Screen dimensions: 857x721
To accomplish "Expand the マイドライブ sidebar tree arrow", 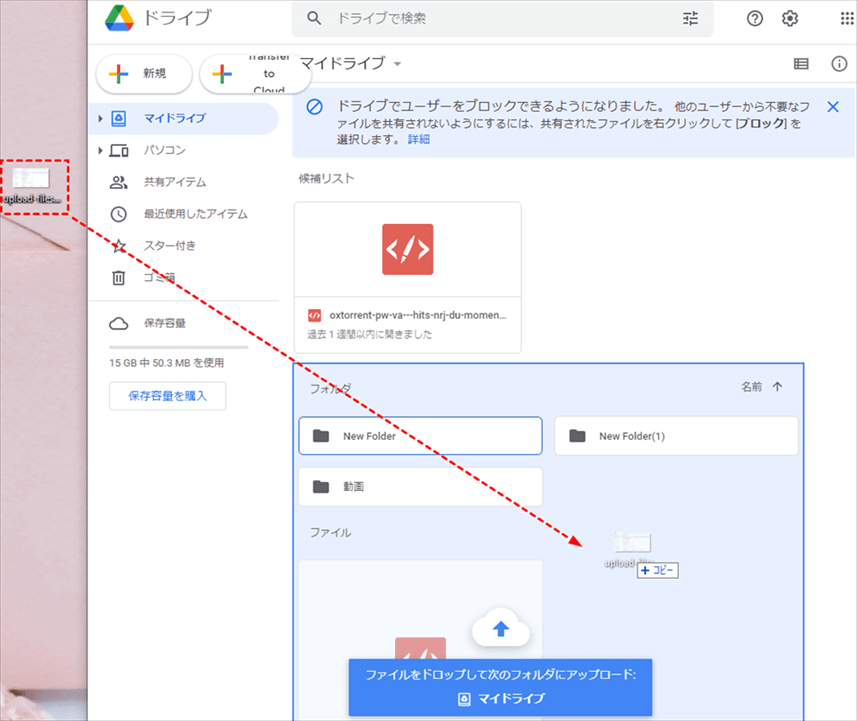I will coord(100,119).
